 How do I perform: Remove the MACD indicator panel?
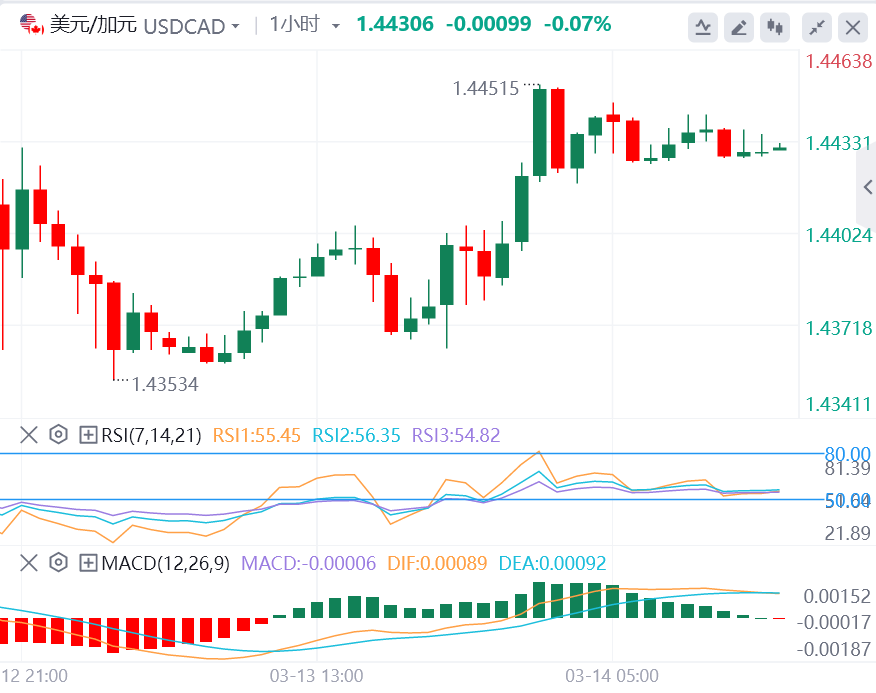(28, 563)
